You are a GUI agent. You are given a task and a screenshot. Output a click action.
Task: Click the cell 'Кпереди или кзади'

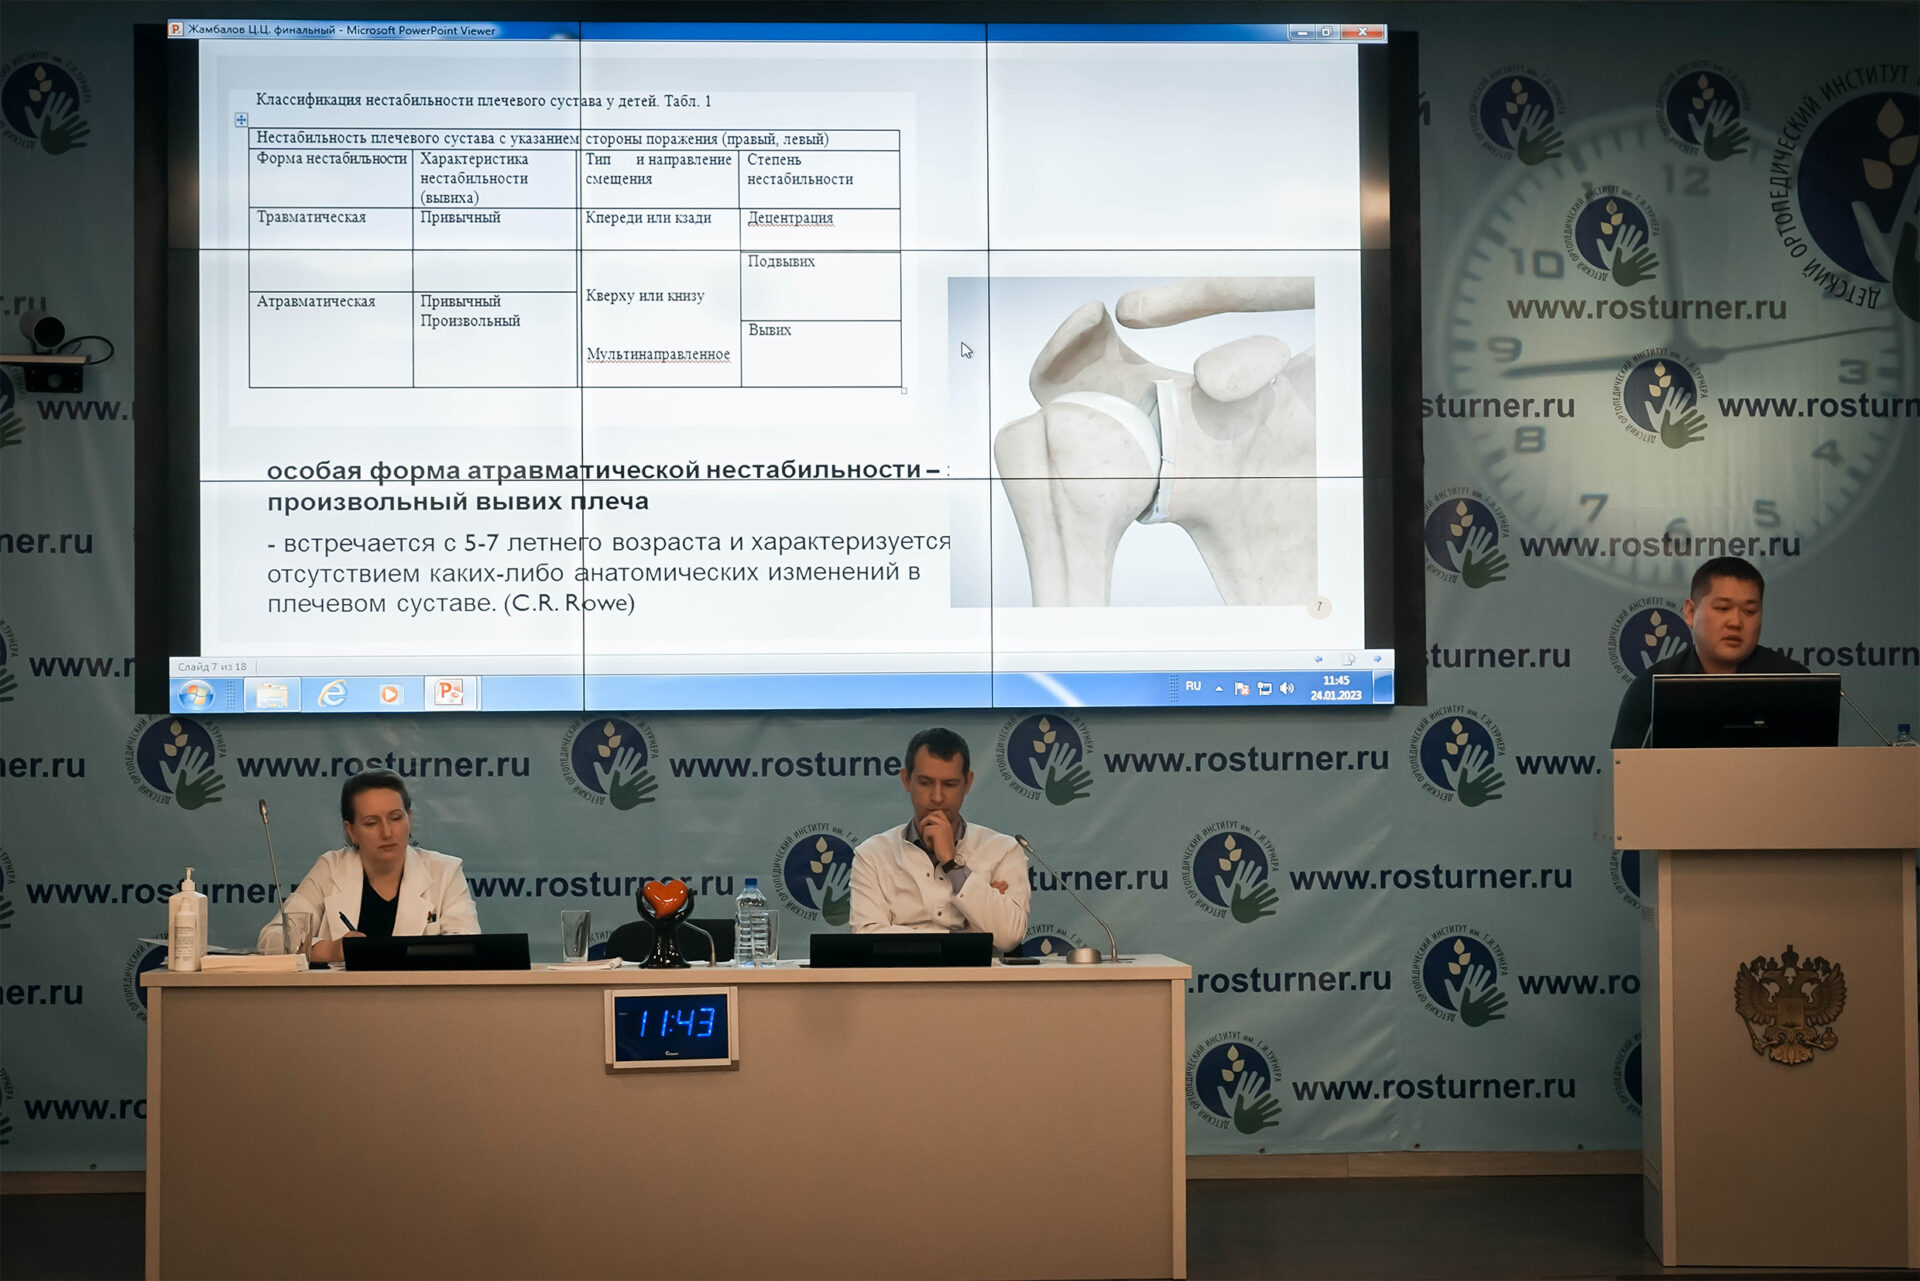point(648,217)
